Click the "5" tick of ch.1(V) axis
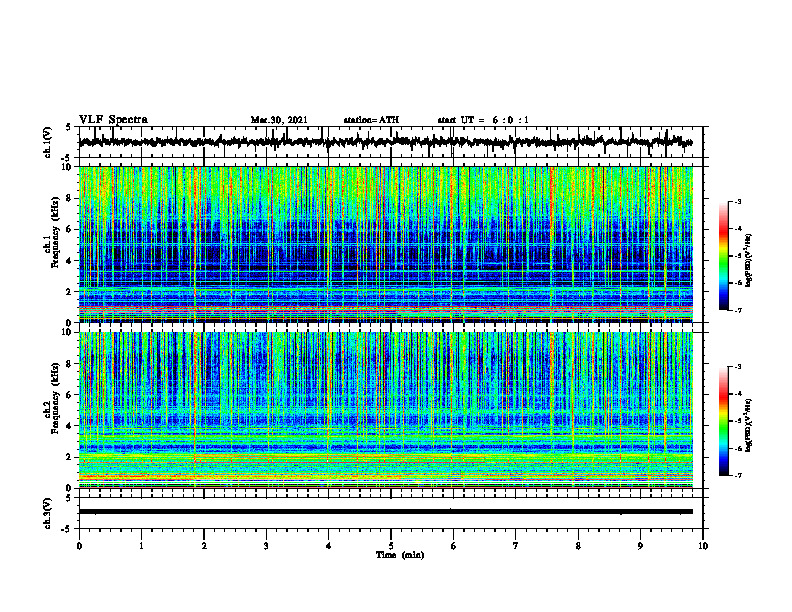Screen dimensions: 792x612 pos(69,127)
